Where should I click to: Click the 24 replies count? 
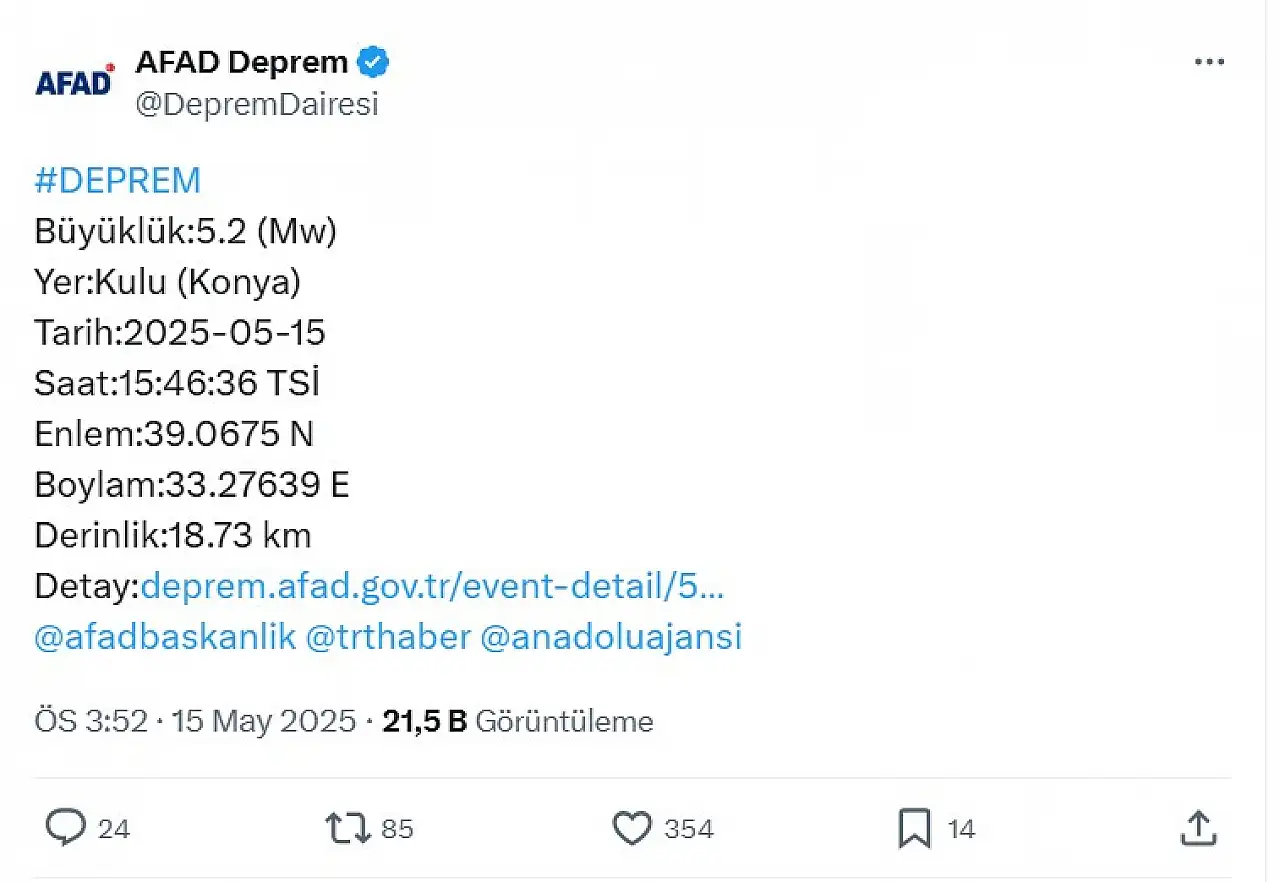tap(114, 829)
